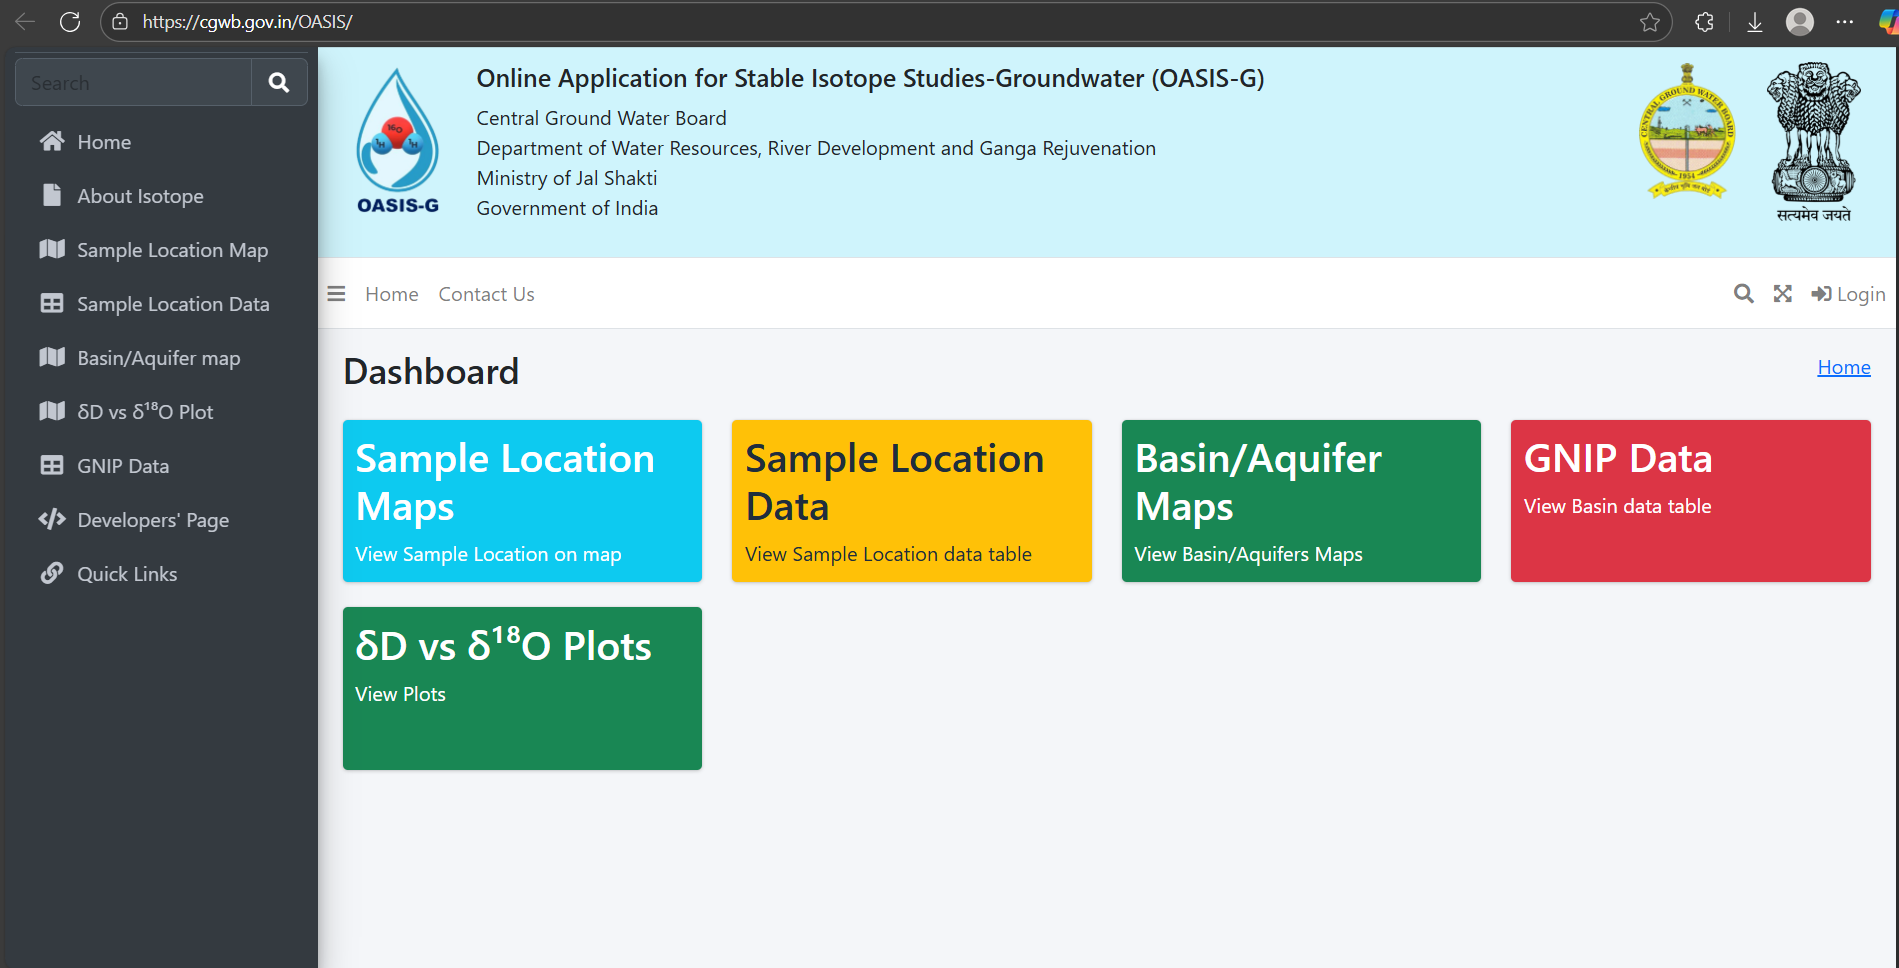The image size is (1899, 968).
Task: Open browser downloads
Action: coord(1754,21)
